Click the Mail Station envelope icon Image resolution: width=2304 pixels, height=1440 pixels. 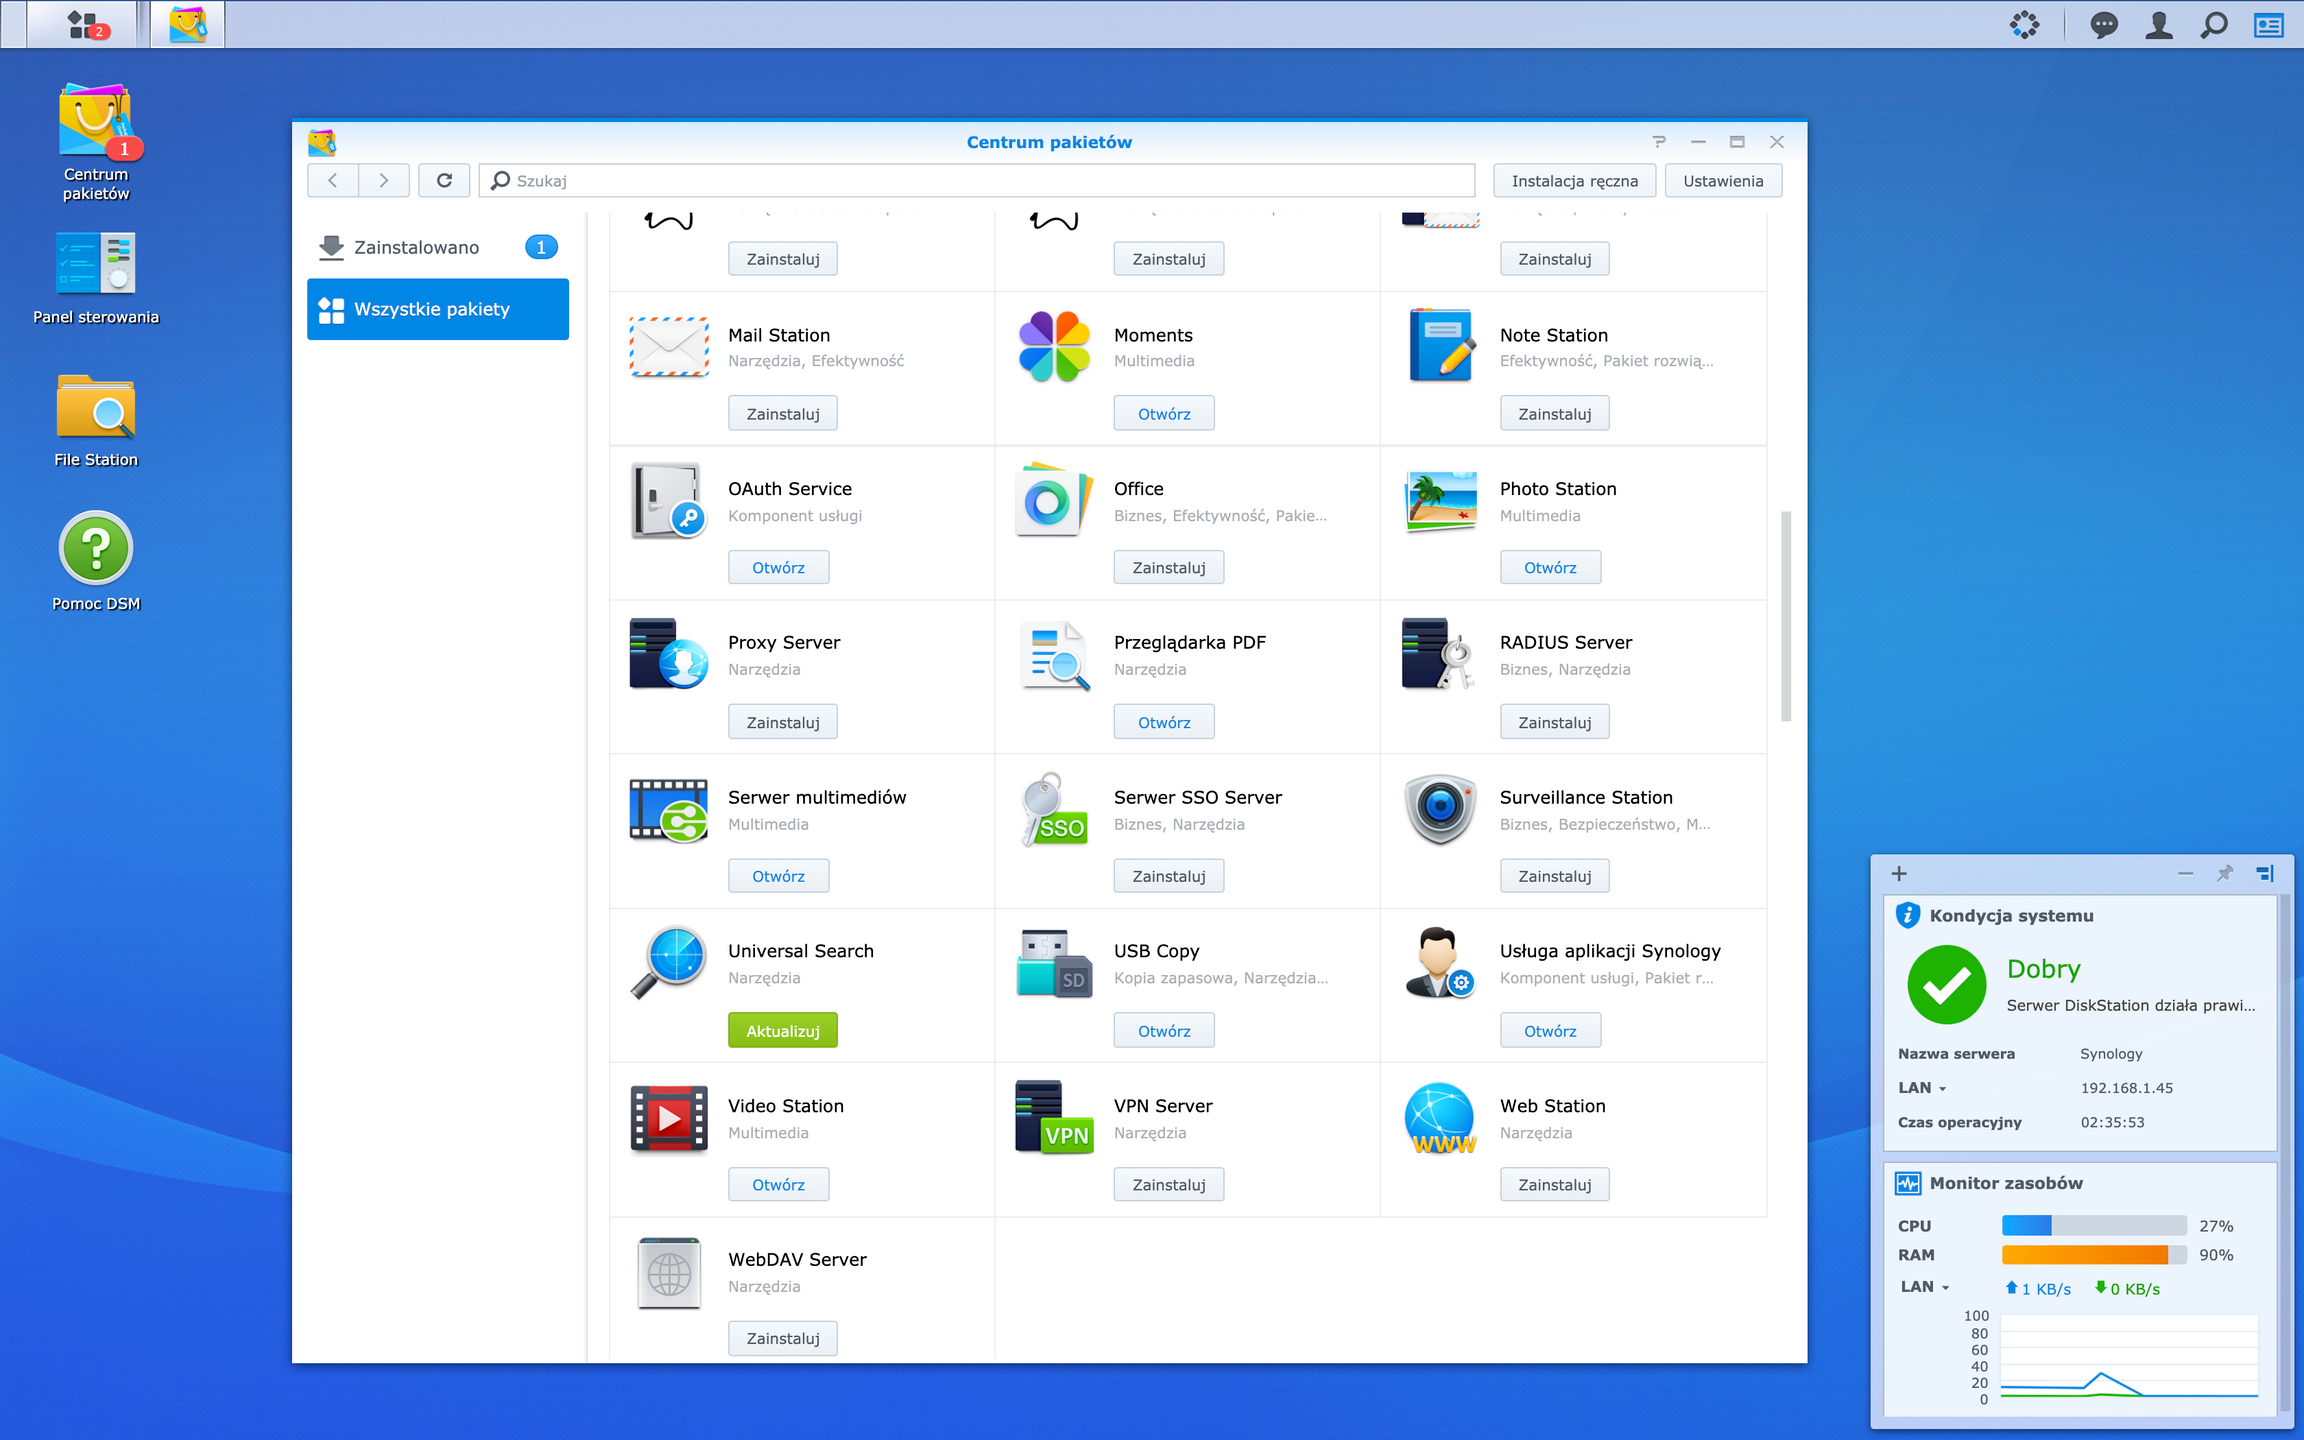(x=669, y=347)
